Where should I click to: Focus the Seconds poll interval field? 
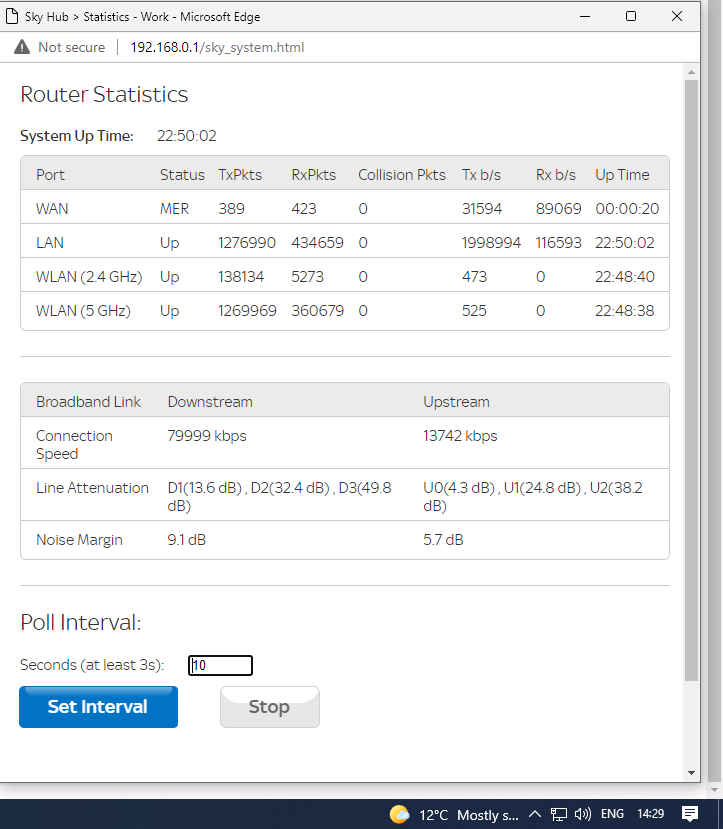click(220, 665)
